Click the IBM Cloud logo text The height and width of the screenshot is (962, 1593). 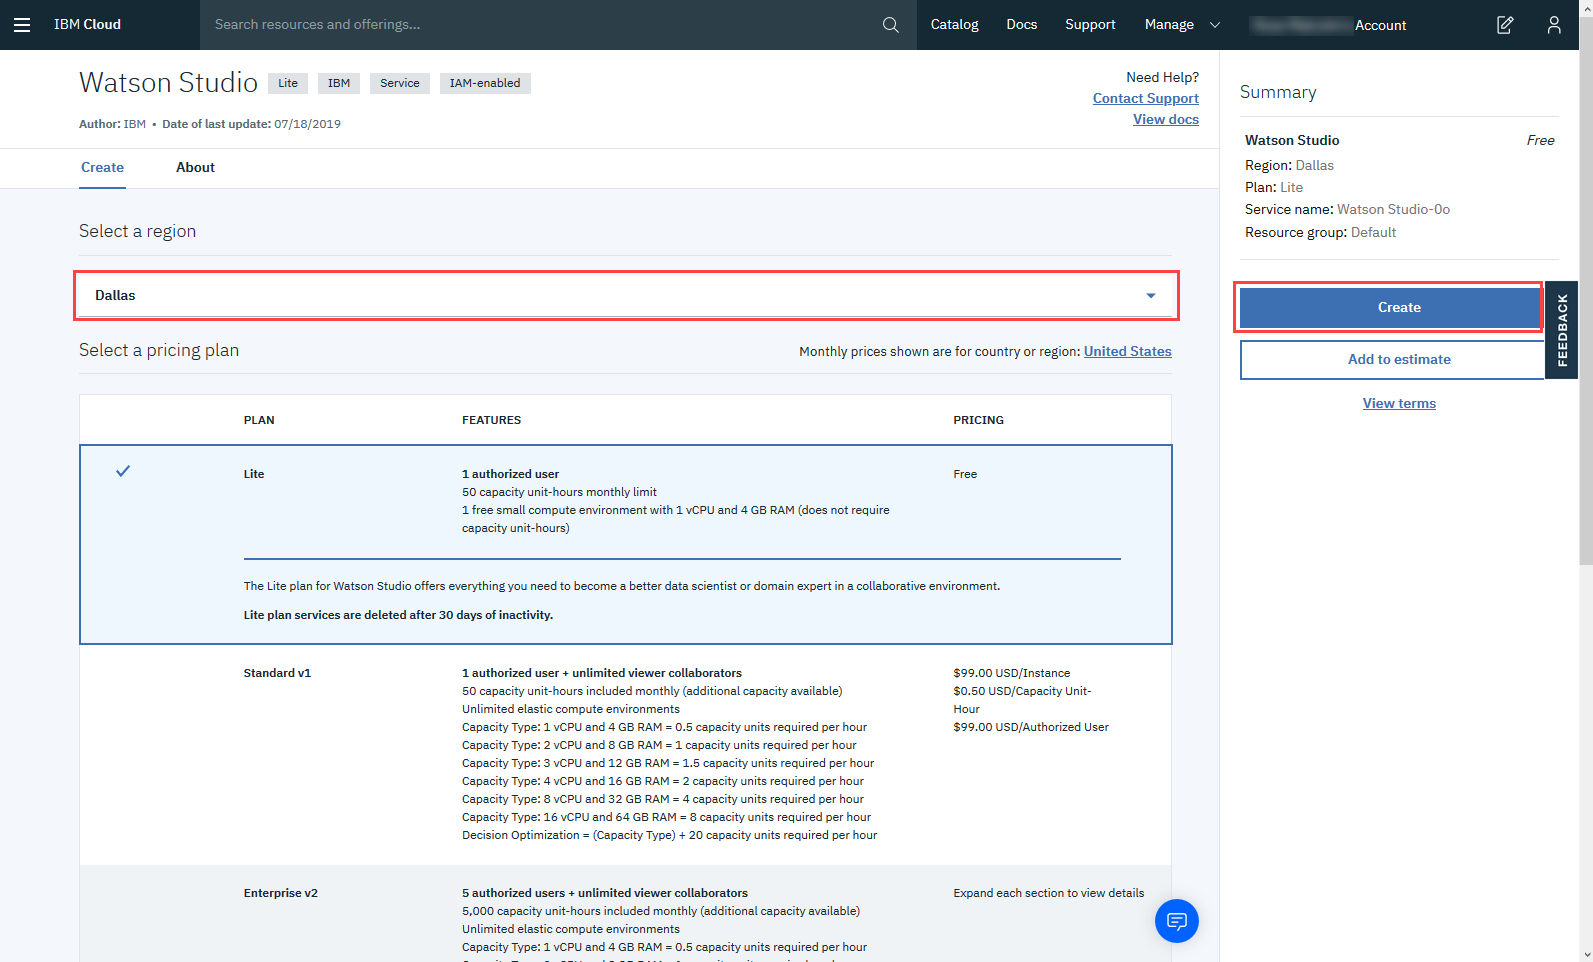pyautogui.click(x=87, y=25)
